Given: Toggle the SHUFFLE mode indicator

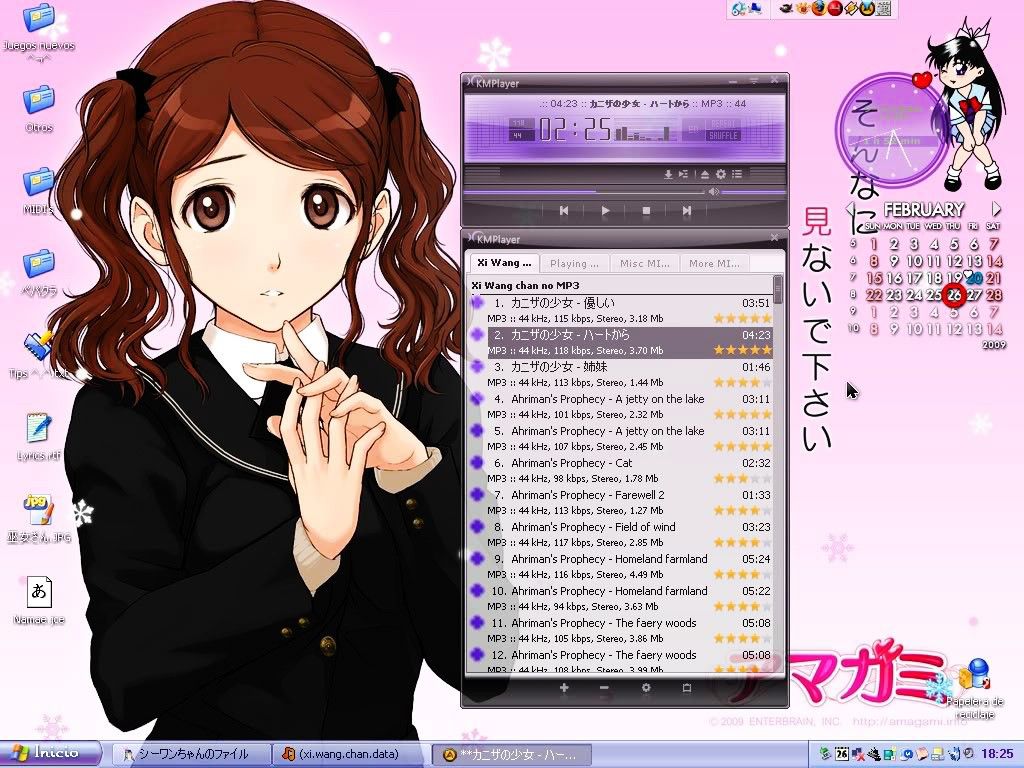Looking at the screenshot, I should coord(723,136).
